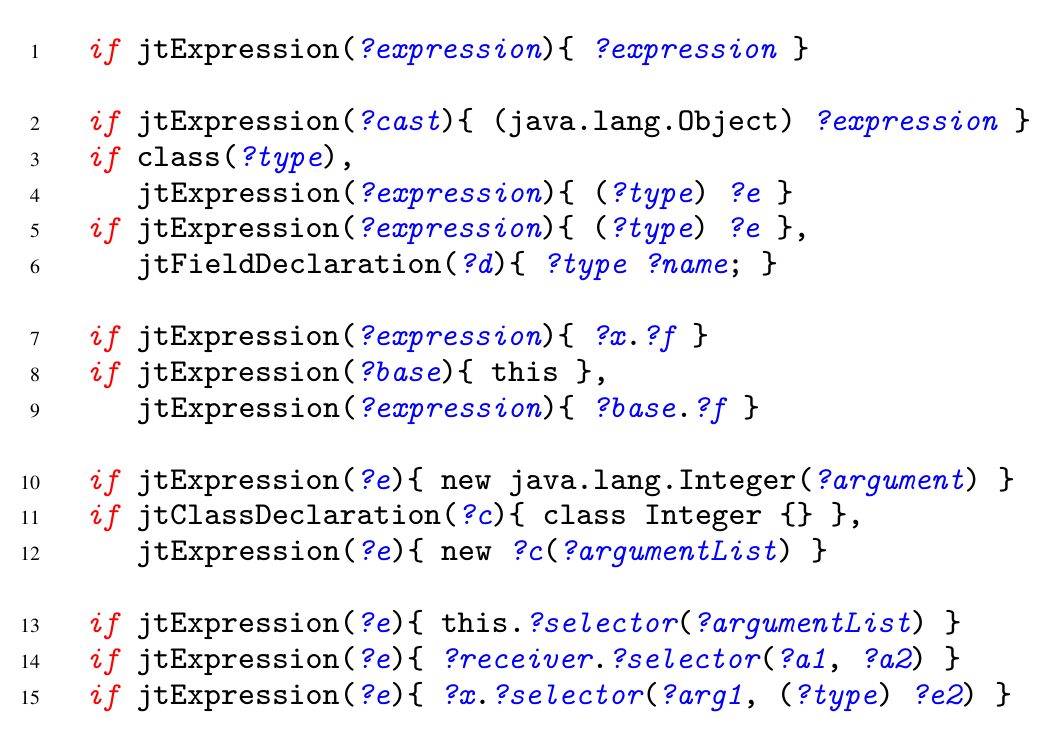
Task: Click the ?type variable inside class() on line 3
Action: 283,158
